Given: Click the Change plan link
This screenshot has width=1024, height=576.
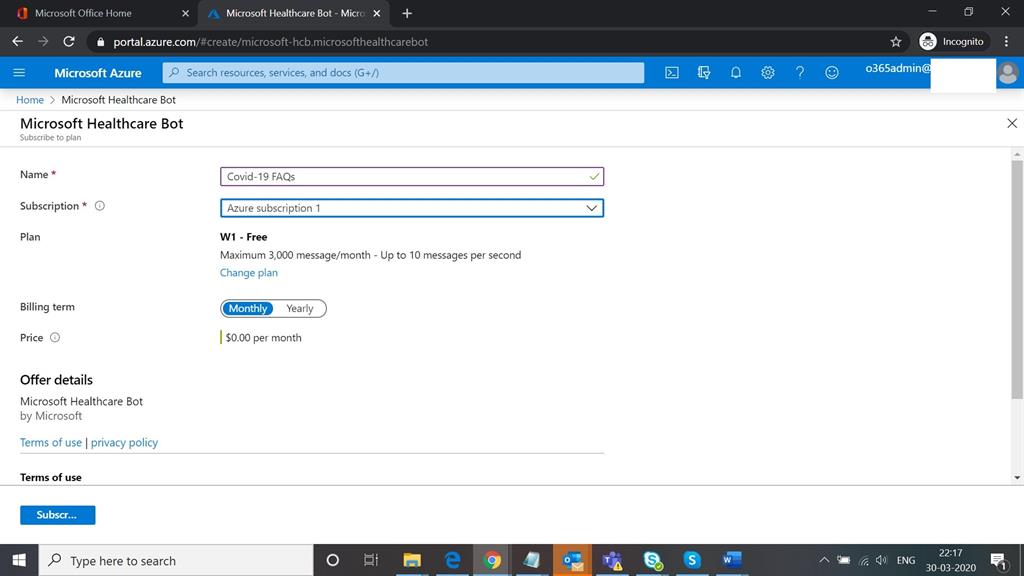Looking at the screenshot, I should (248, 272).
